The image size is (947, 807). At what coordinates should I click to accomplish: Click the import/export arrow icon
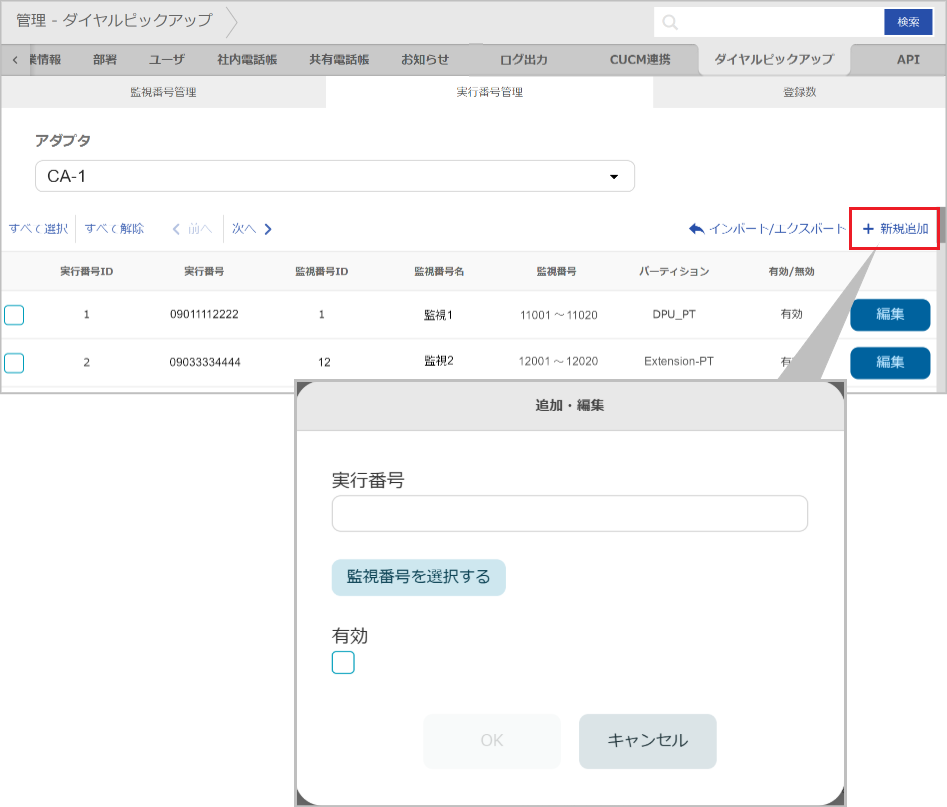click(x=696, y=229)
